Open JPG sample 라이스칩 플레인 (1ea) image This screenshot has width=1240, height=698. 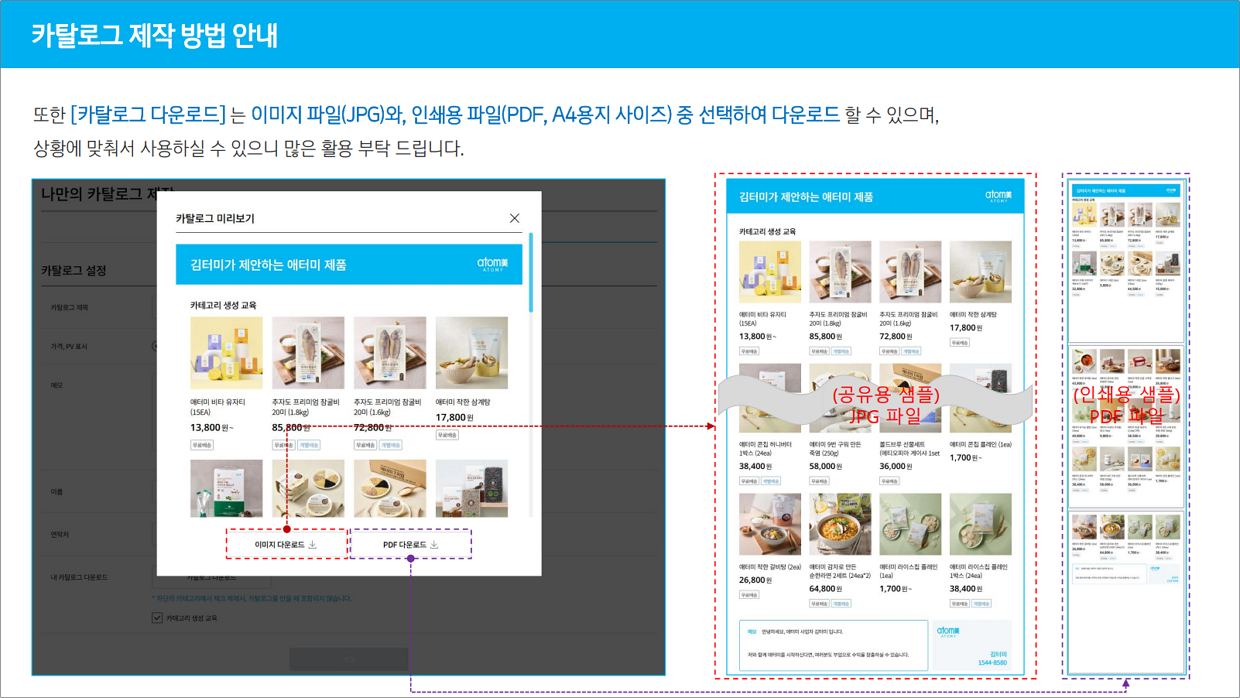(910, 524)
